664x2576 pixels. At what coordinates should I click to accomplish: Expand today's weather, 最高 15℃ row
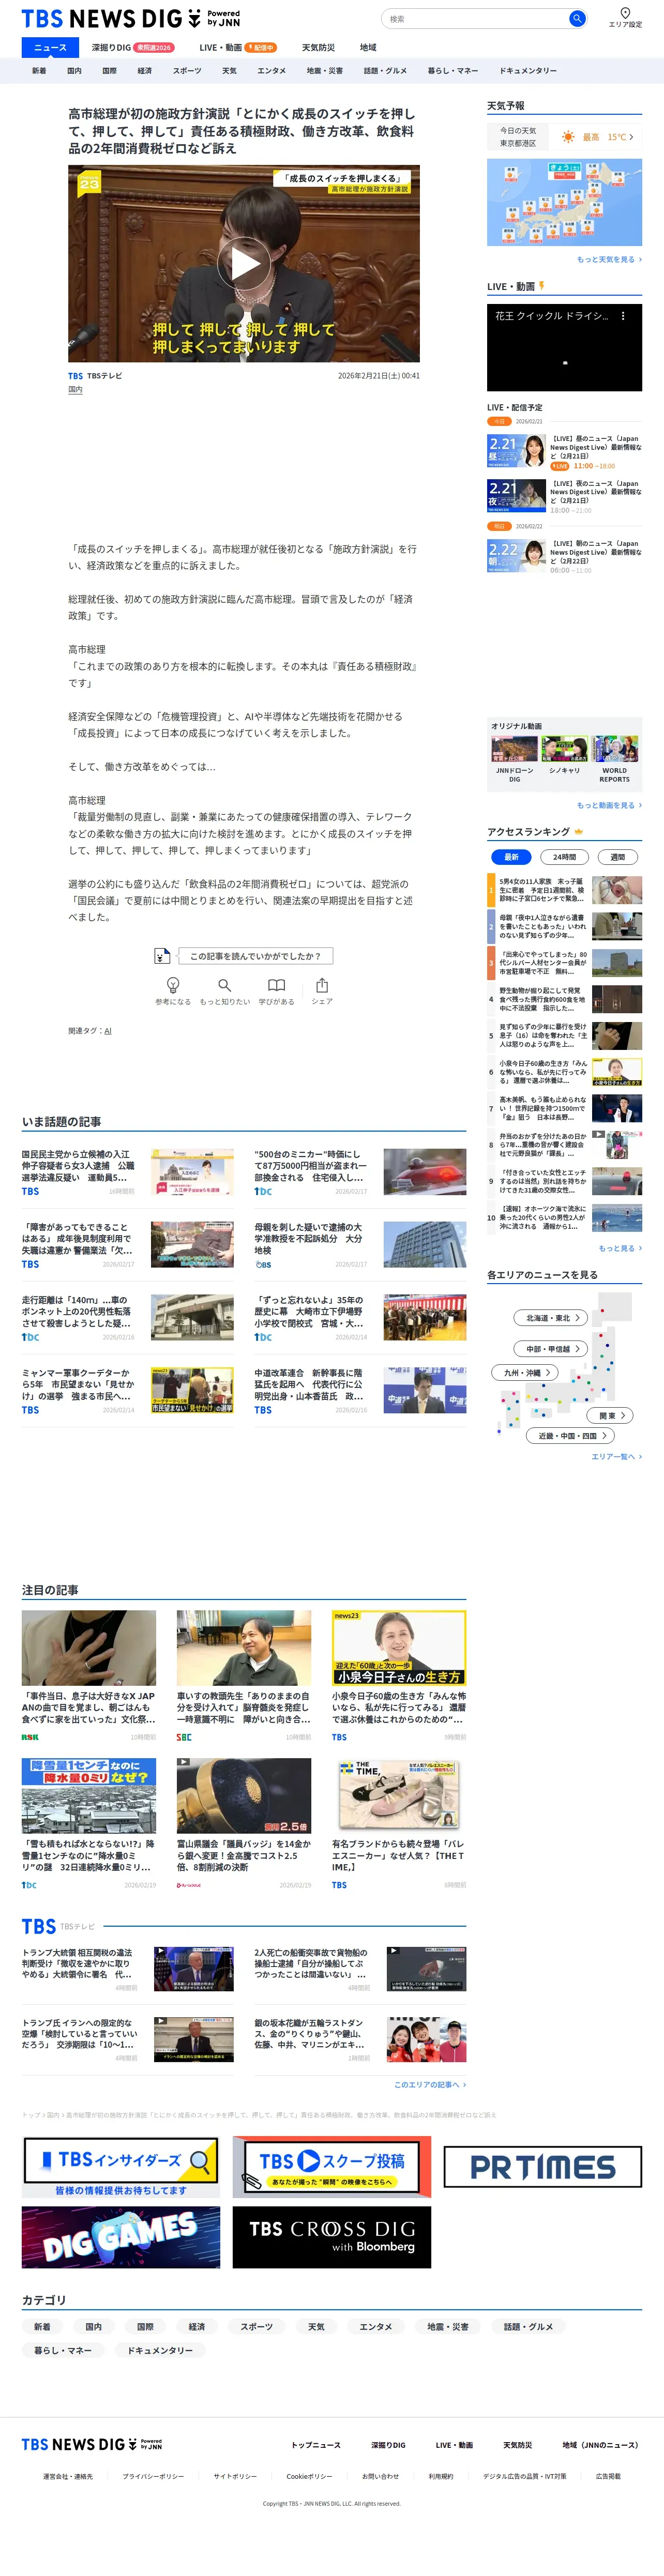click(x=564, y=137)
